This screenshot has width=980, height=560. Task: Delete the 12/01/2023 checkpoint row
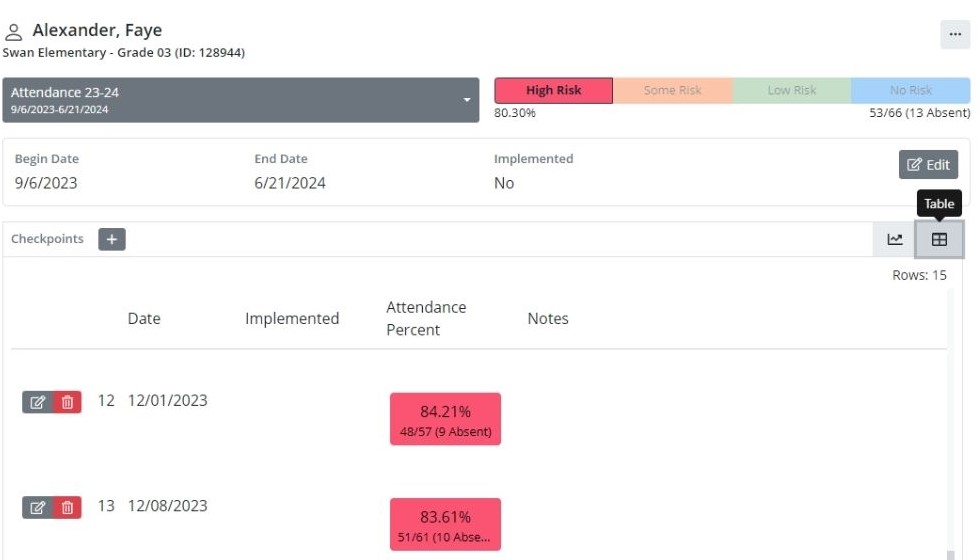pos(67,402)
